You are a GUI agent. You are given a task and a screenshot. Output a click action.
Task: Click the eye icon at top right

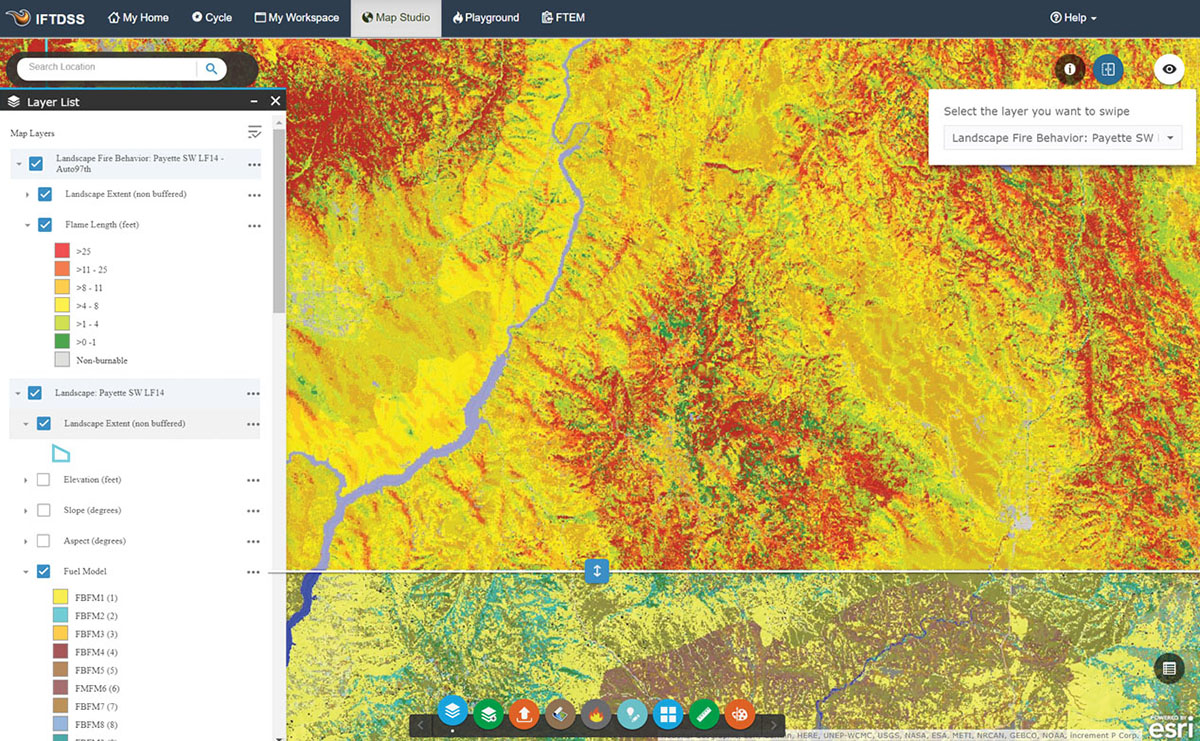coord(1169,69)
